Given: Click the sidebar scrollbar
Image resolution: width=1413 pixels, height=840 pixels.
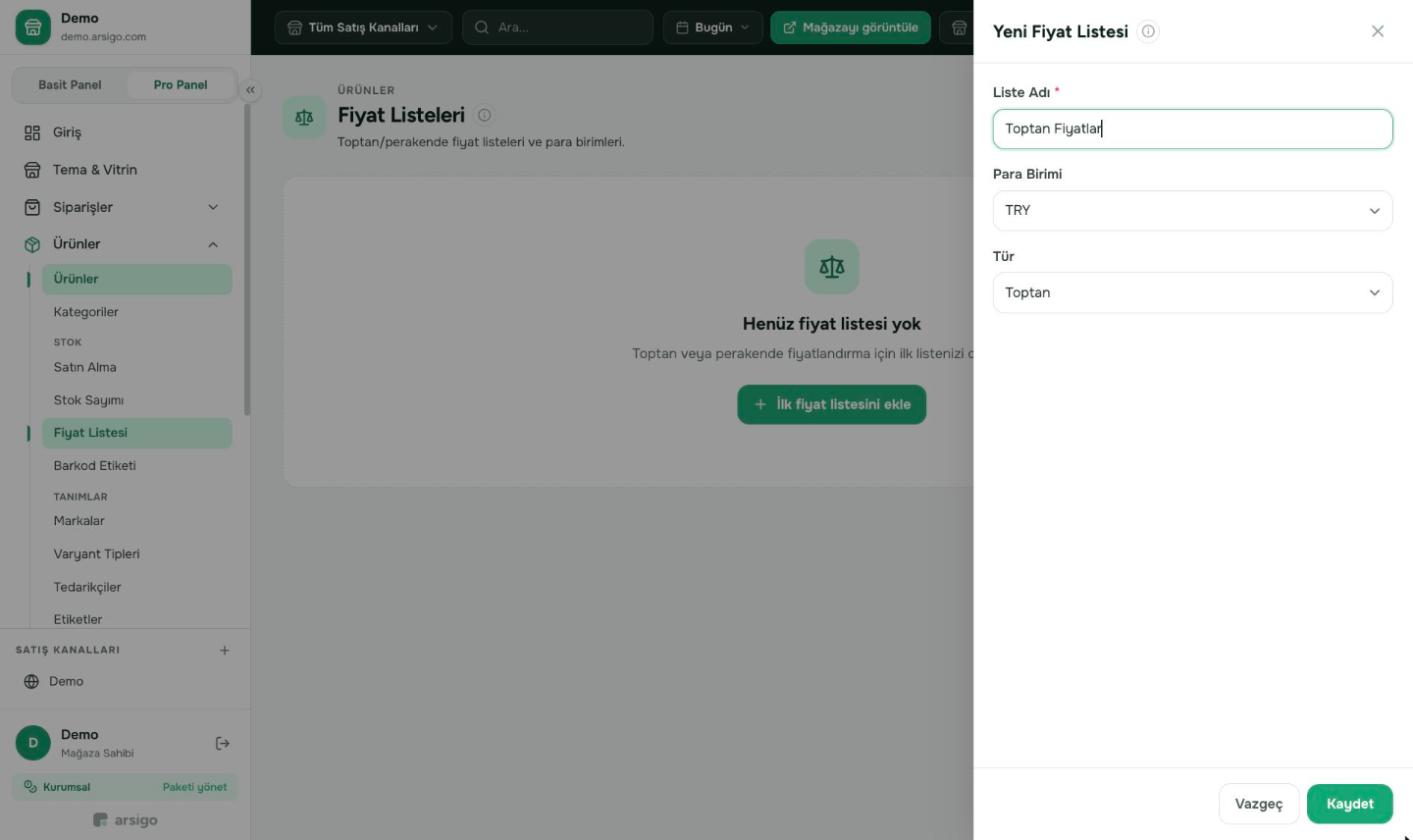Looking at the screenshot, I should 247,260.
